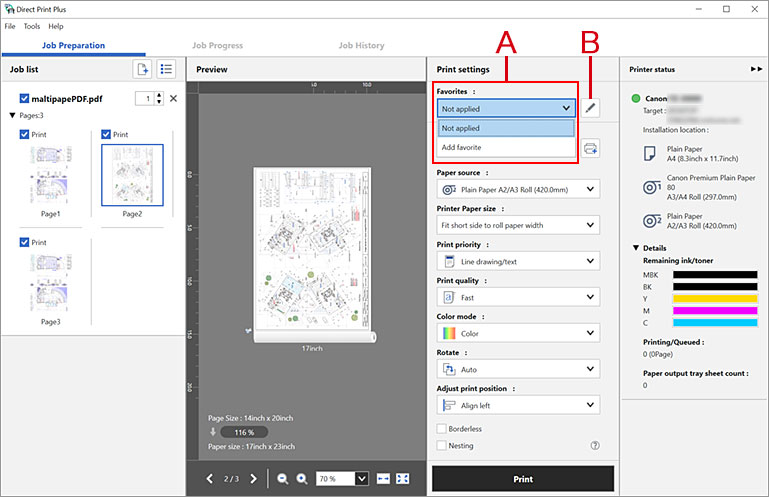Image resolution: width=769 pixels, height=497 pixels.
Task: Open the Tools menu
Action: tap(32, 26)
